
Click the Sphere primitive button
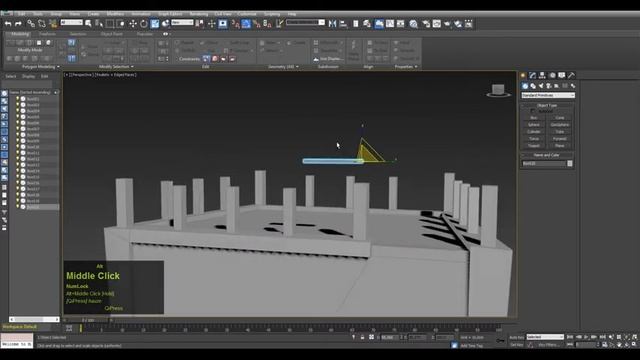pos(534,124)
